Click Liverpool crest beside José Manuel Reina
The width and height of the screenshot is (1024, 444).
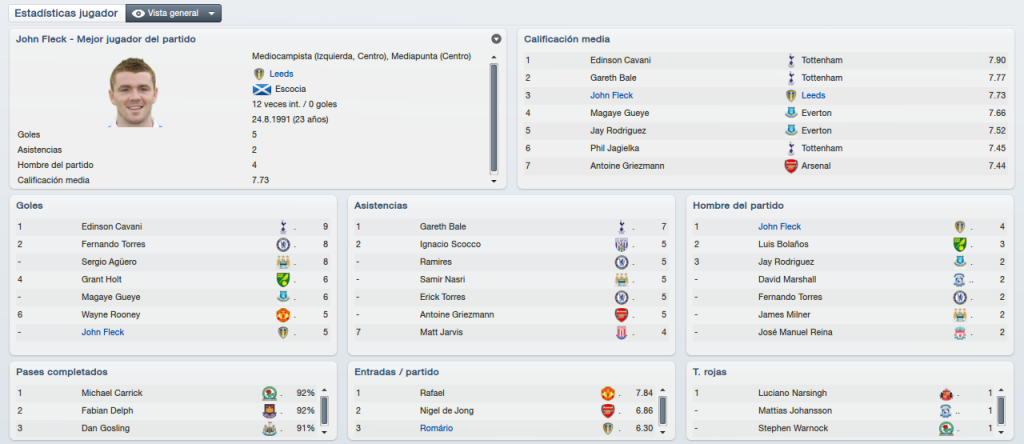(959, 332)
